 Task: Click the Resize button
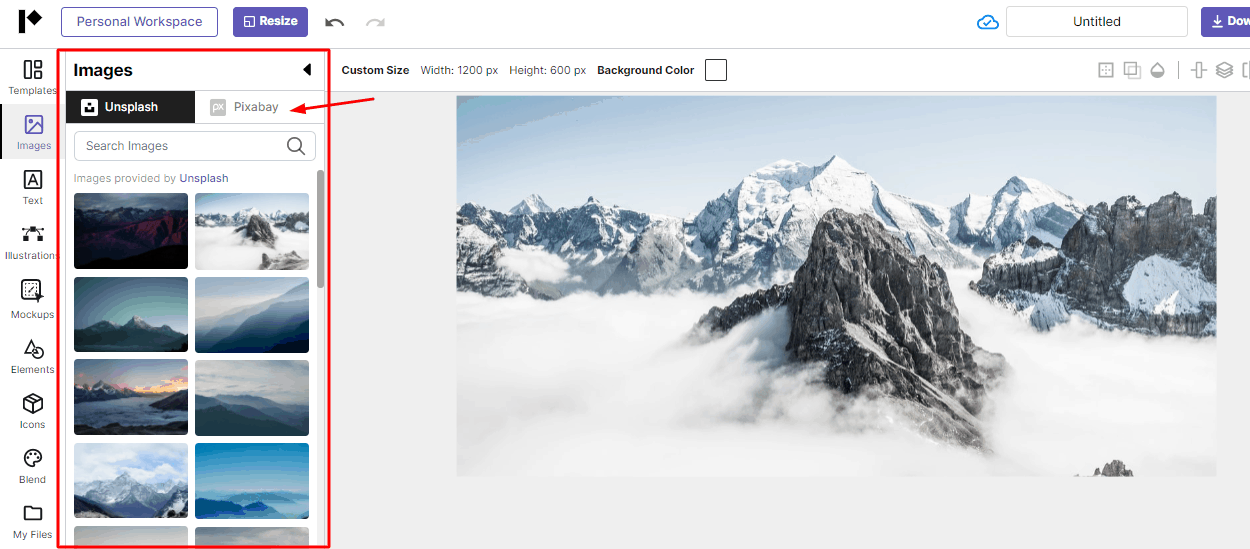click(x=270, y=22)
